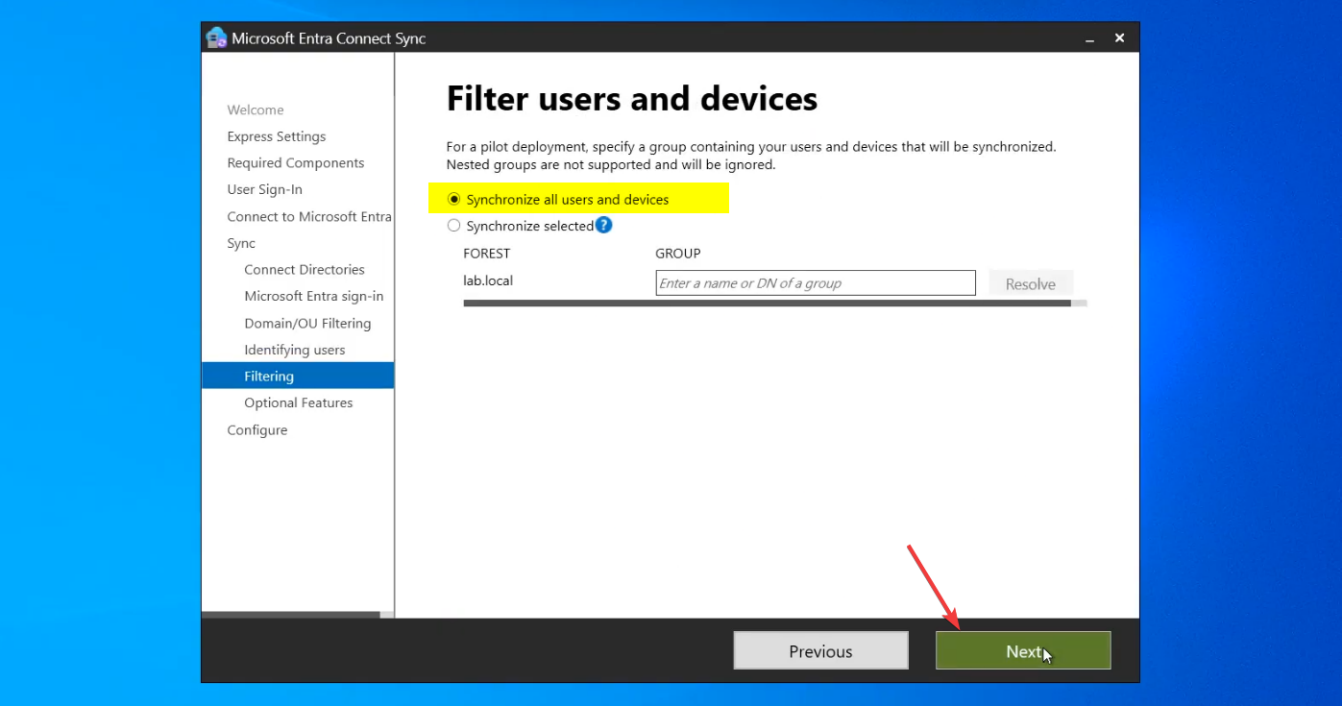This screenshot has height=706, width=1342.
Task: Open the help icon beside Synchronize selected
Action: click(603, 225)
